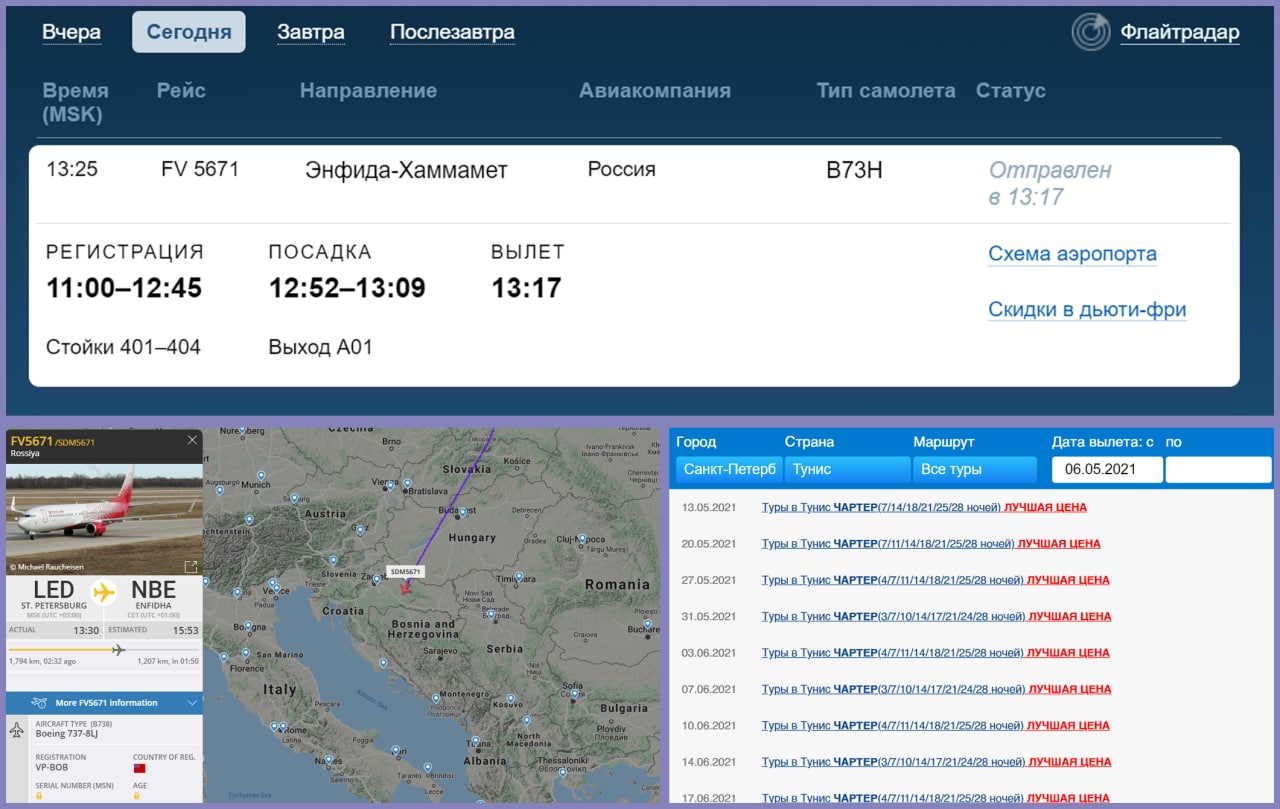Viewport: 1280px width, 809px height.
Task: Open the Маршрут dropdown showing Все туры
Action: click(975, 470)
